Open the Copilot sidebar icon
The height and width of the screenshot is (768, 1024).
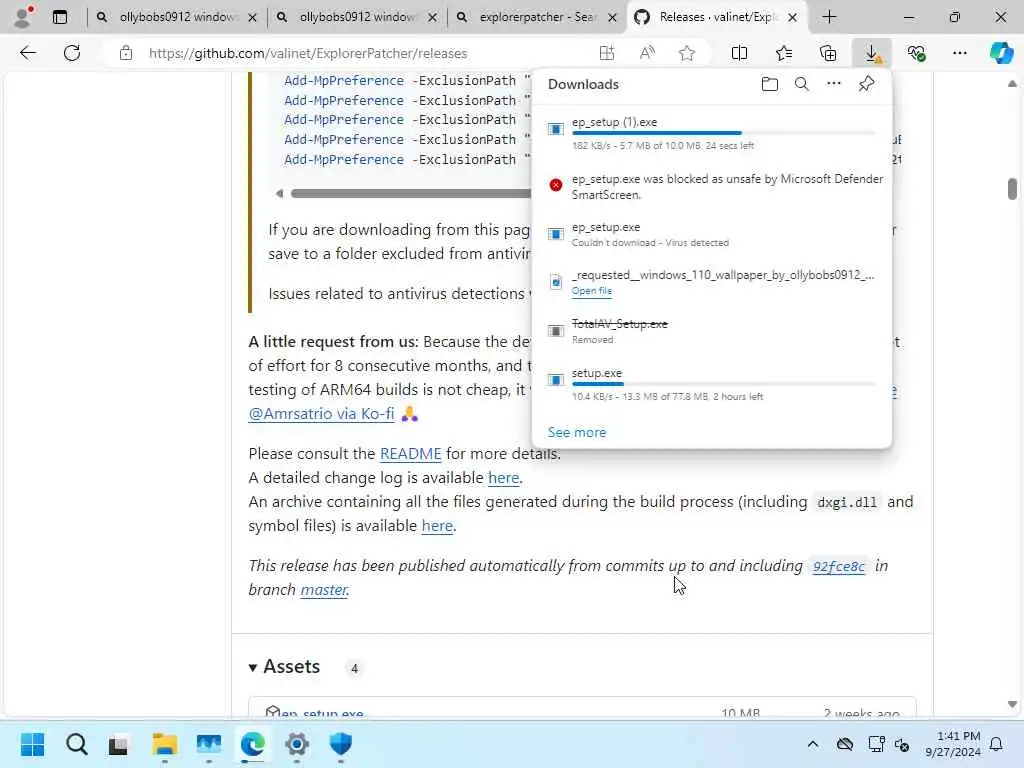click(x=1001, y=53)
